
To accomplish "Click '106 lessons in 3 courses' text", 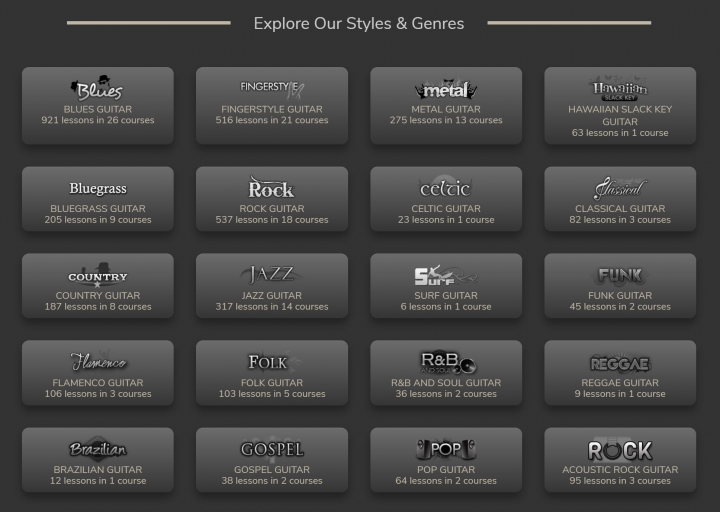I will pyautogui.click(x=98, y=394).
